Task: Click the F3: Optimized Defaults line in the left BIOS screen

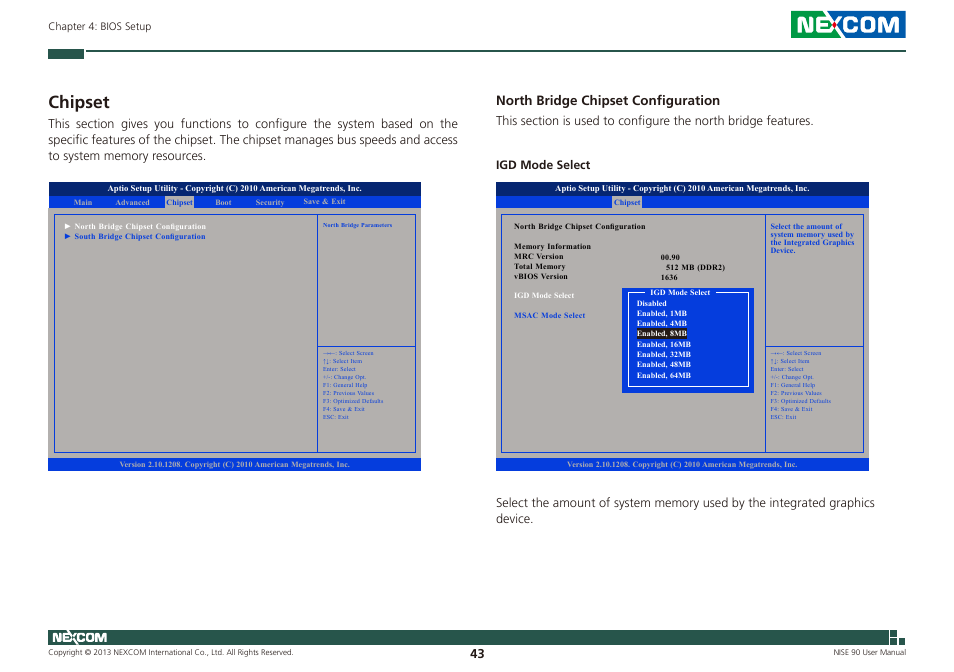Action: click(x=353, y=401)
